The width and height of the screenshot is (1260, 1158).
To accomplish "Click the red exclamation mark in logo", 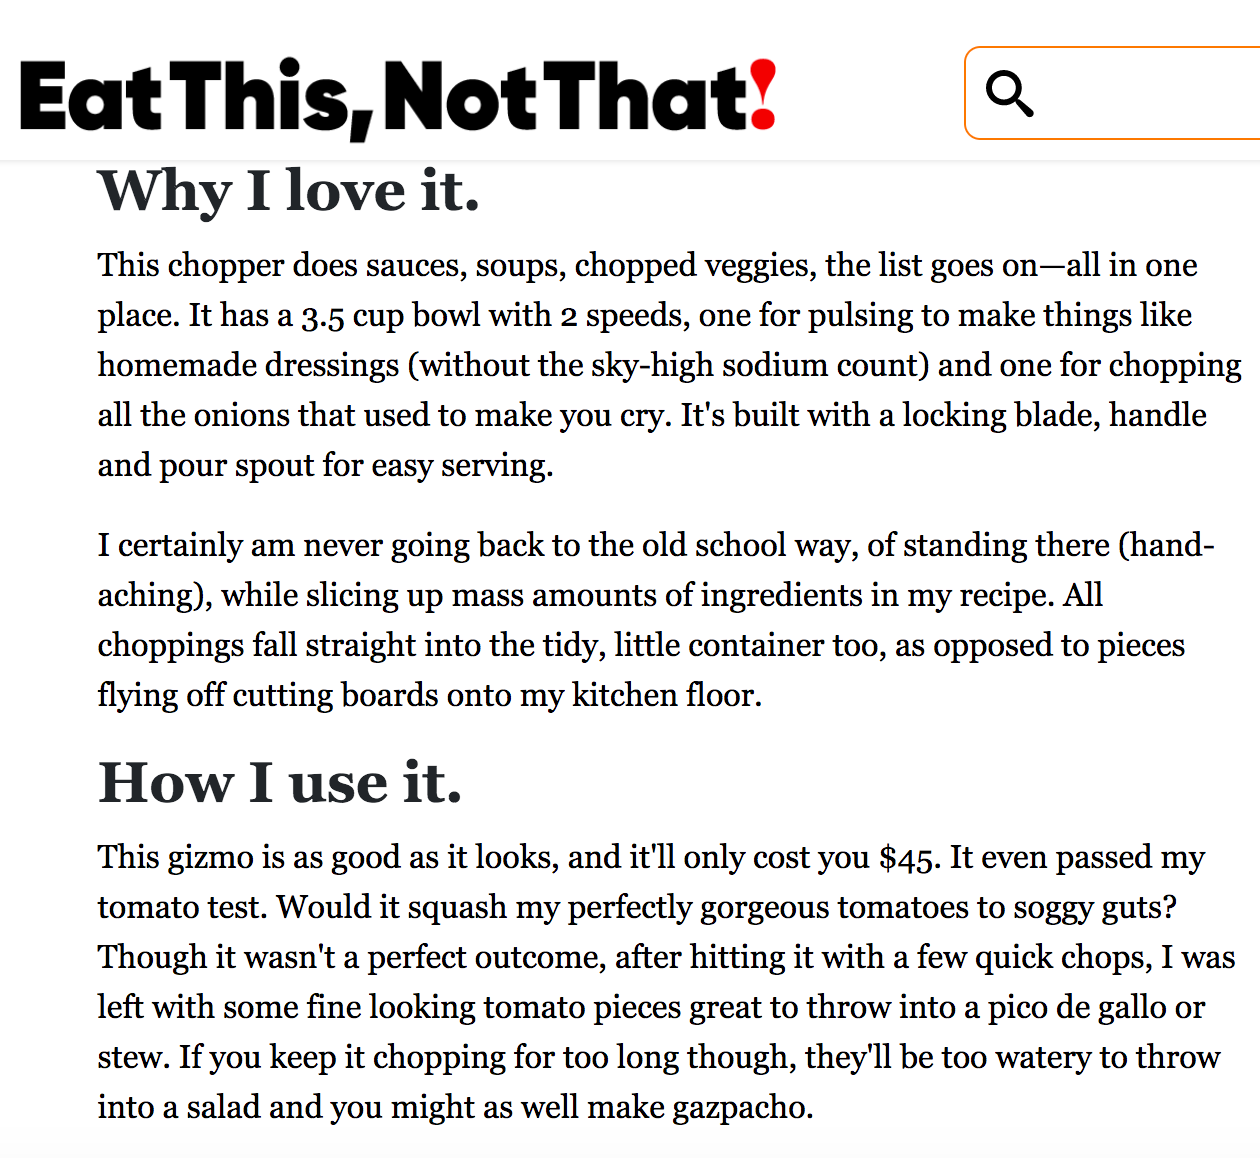I will click(x=763, y=96).
